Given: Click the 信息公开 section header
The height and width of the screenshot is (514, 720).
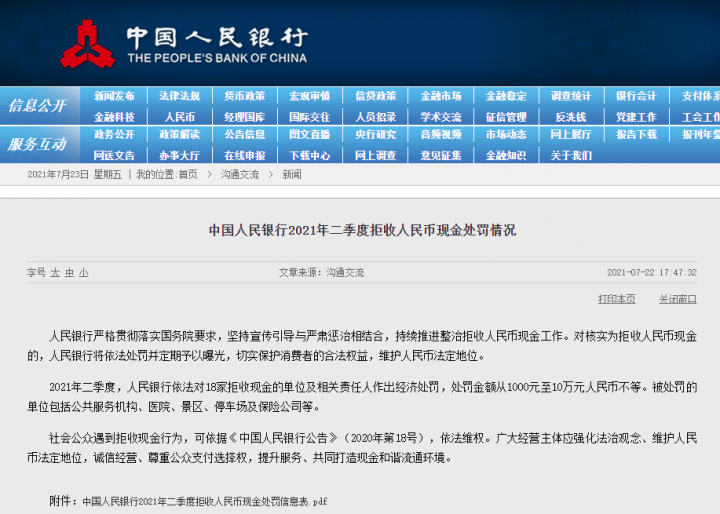Looking at the screenshot, I should click(37, 106).
